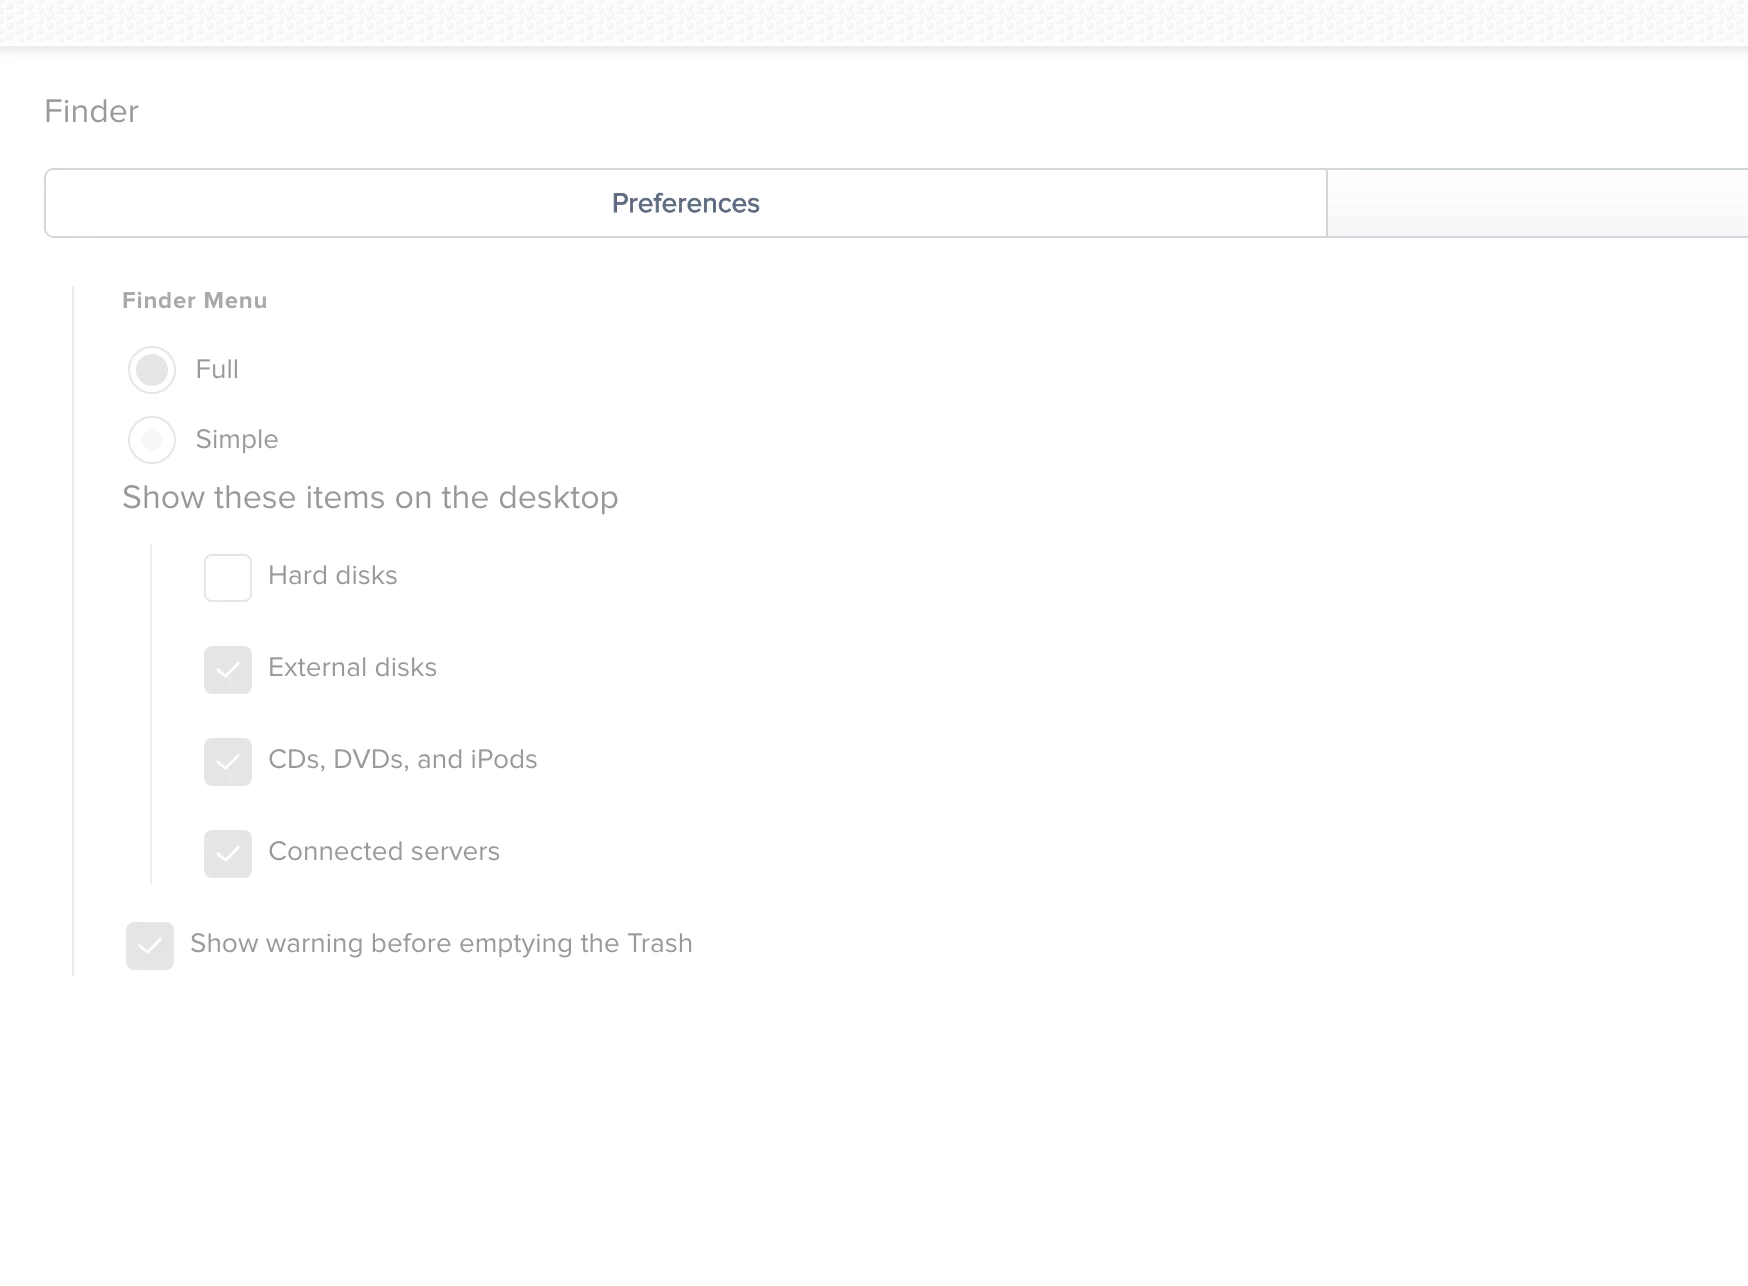
Task: Select the Simple Finder menu option
Action: 152,440
